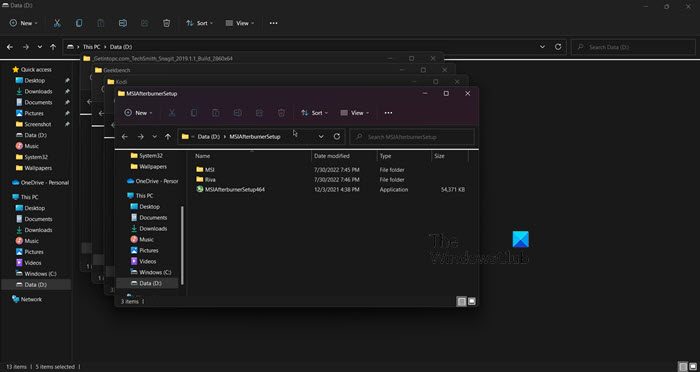
Task: Refresh the MSIAfterburnerSetup folder view
Action: pos(337,137)
